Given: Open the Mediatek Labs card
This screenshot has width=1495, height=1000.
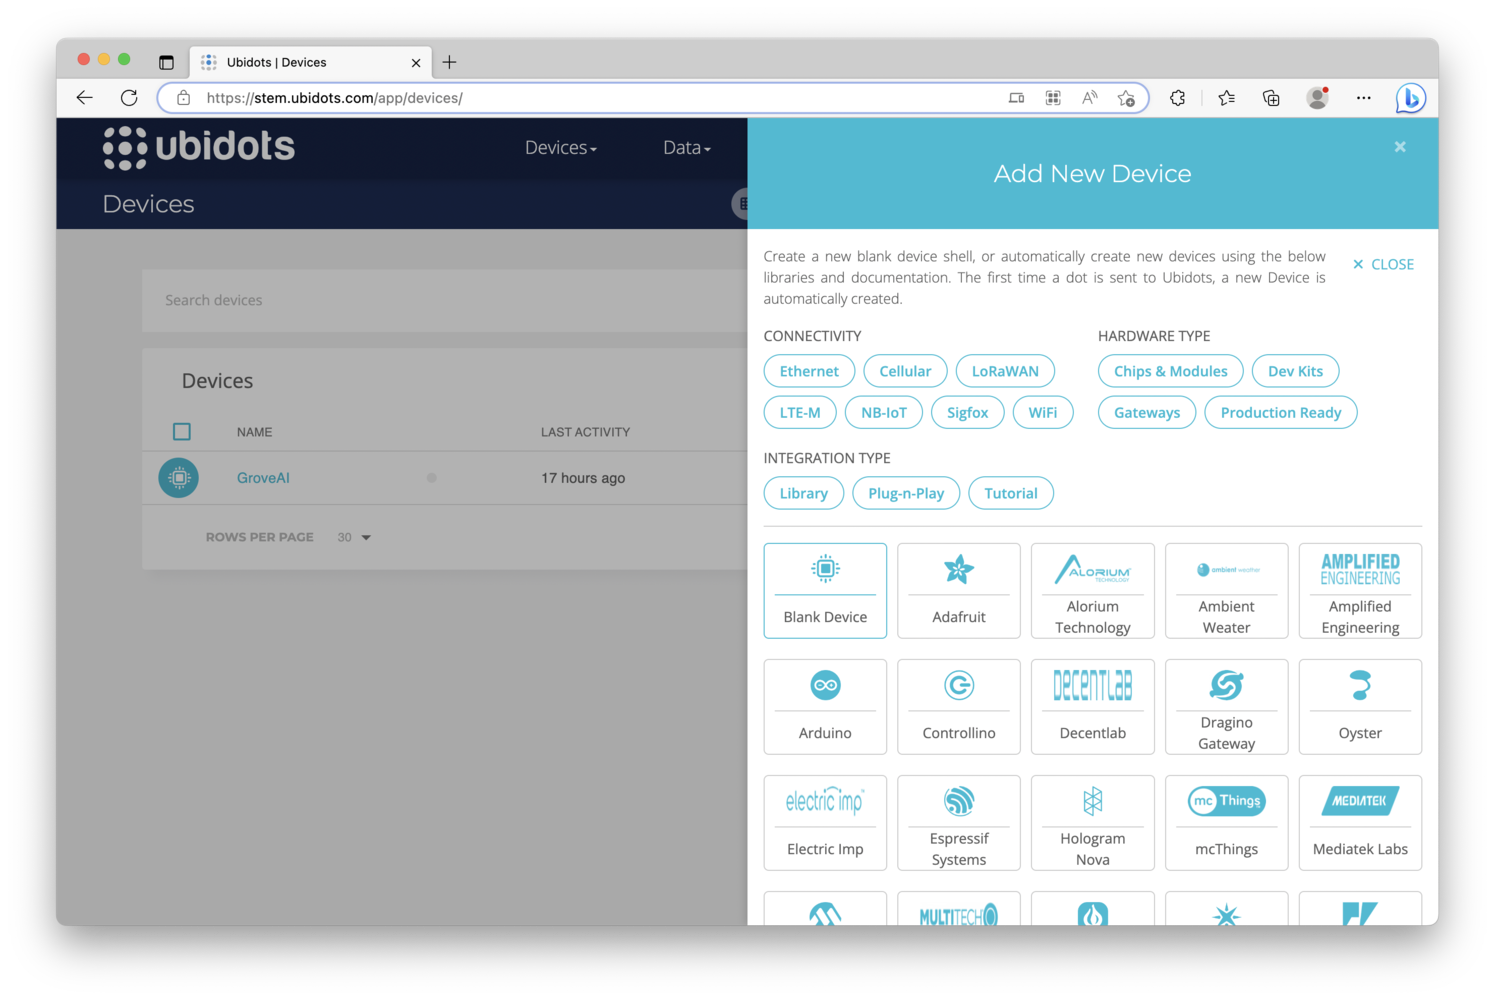Looking at the screenshot, I should tap(1360, 822).
